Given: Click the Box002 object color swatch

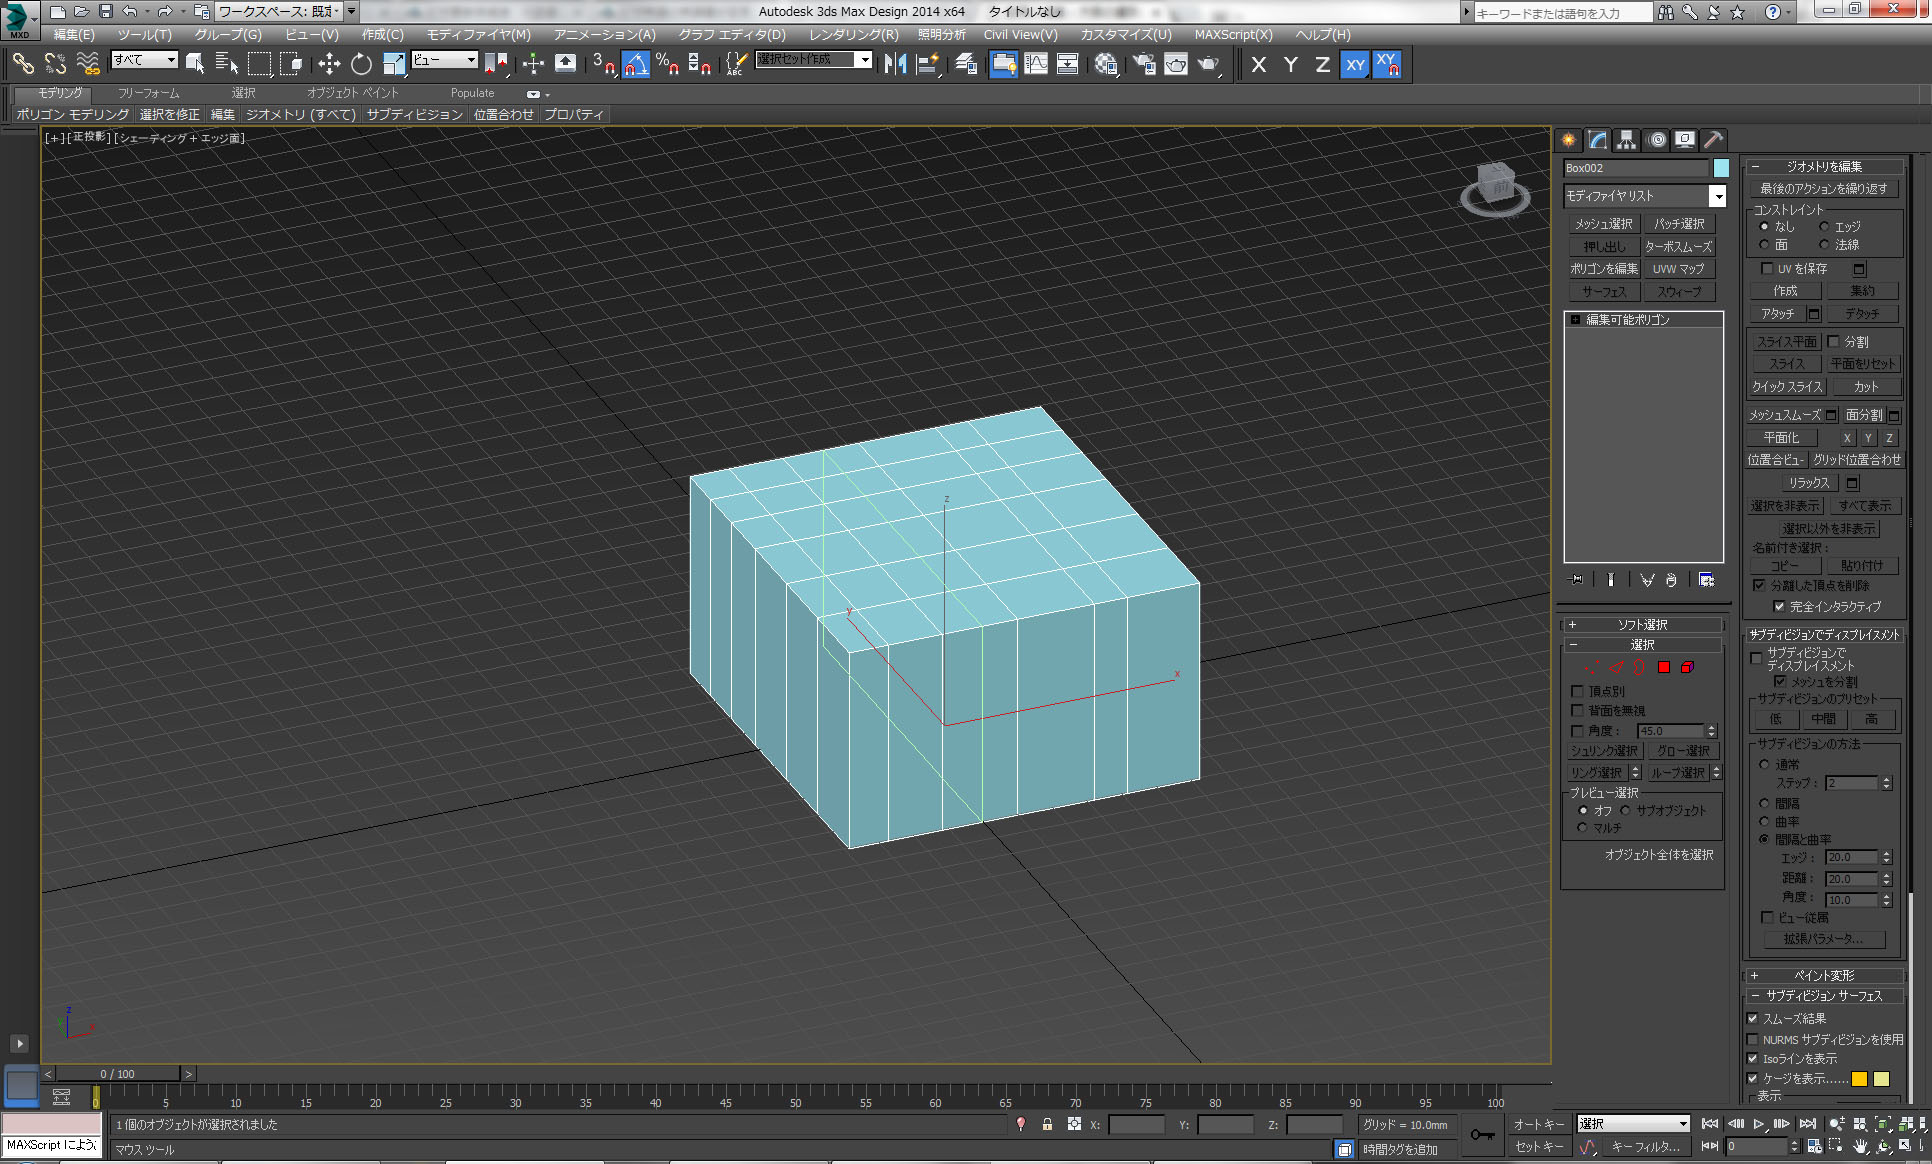Looking at the screenshot, I should pyautogui.click(x=1720, y=168).
